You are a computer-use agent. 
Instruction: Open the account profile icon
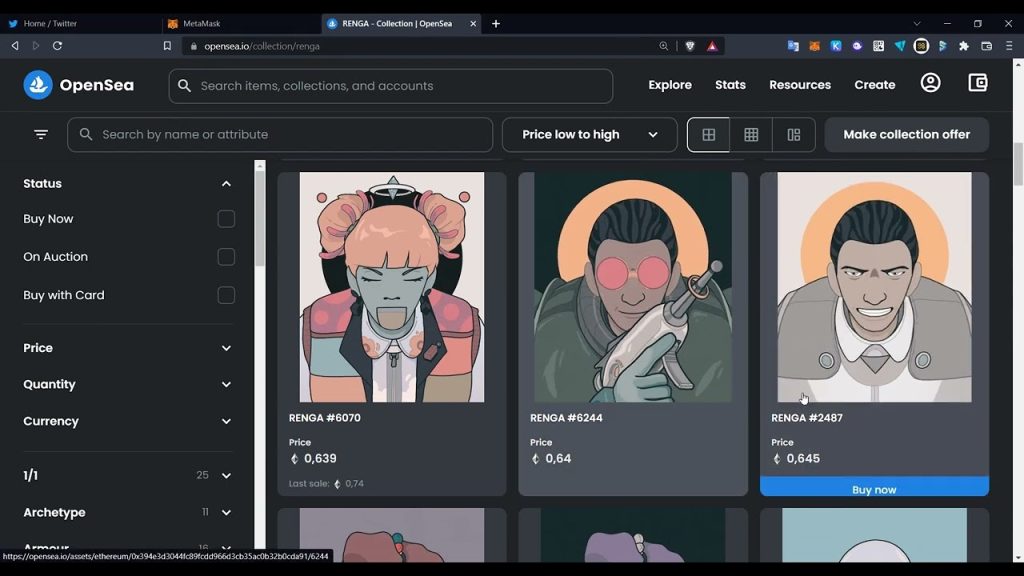[930, 83]
